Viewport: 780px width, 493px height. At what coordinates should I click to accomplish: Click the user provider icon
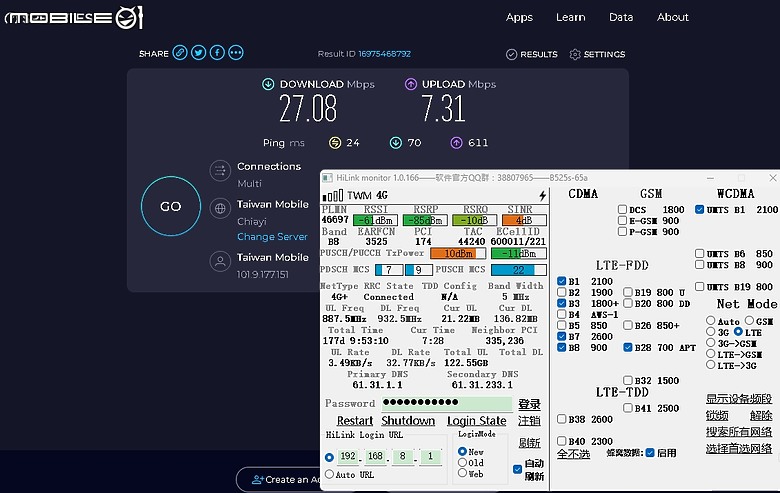click(x=220, y=262)
